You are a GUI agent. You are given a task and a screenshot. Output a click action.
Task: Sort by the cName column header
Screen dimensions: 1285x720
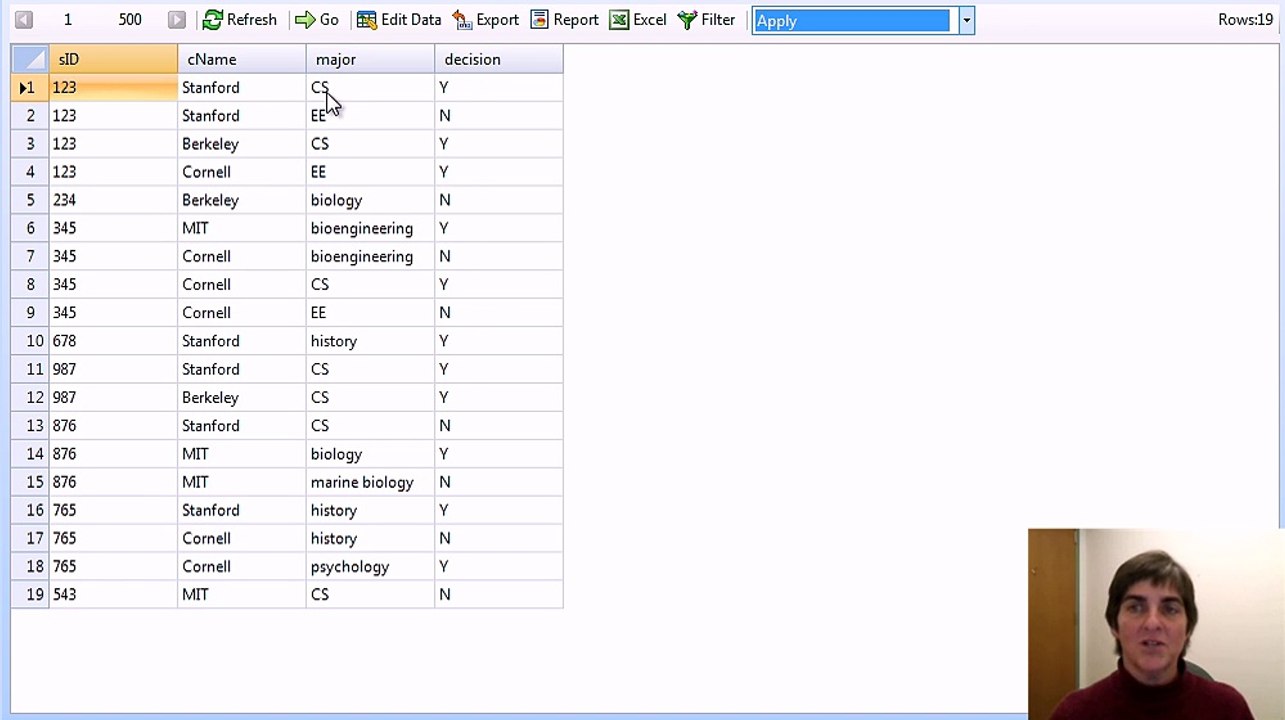(242, 59)
